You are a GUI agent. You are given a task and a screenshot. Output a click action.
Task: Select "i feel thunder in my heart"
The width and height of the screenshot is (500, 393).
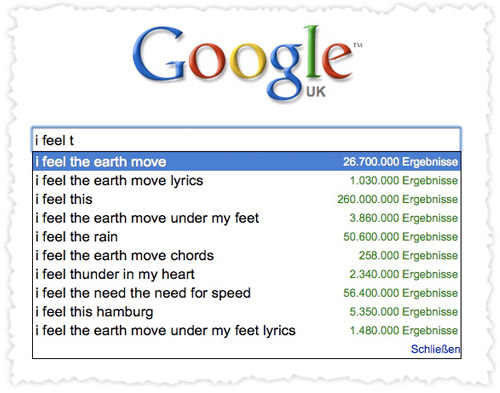click(247, 274)
